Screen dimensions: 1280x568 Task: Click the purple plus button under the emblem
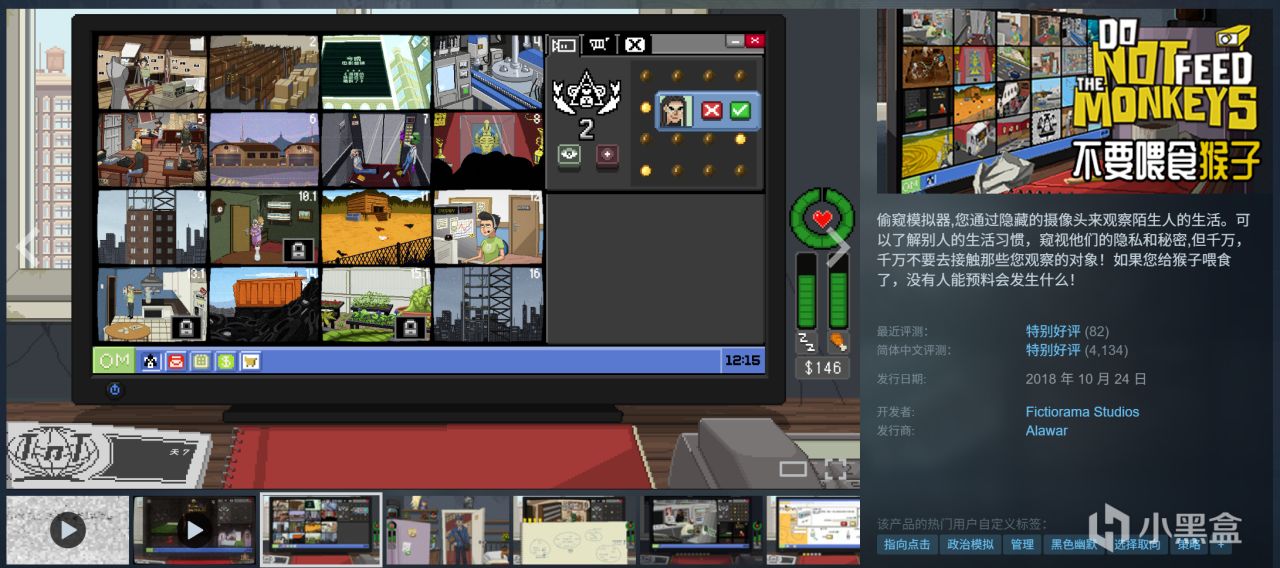(607, 155)
